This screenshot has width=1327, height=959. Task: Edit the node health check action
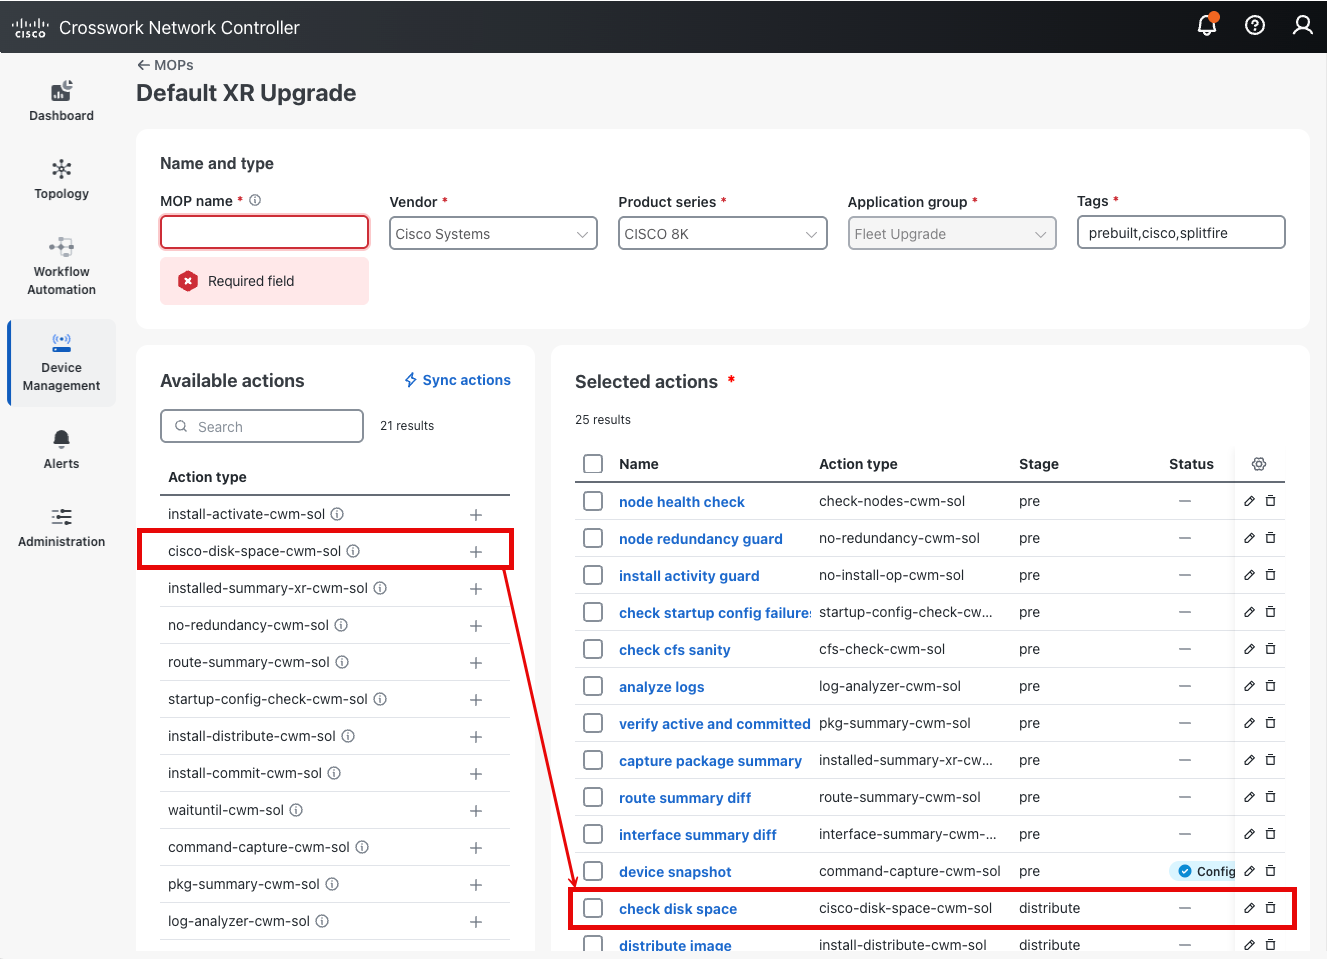coord(1249,501)
